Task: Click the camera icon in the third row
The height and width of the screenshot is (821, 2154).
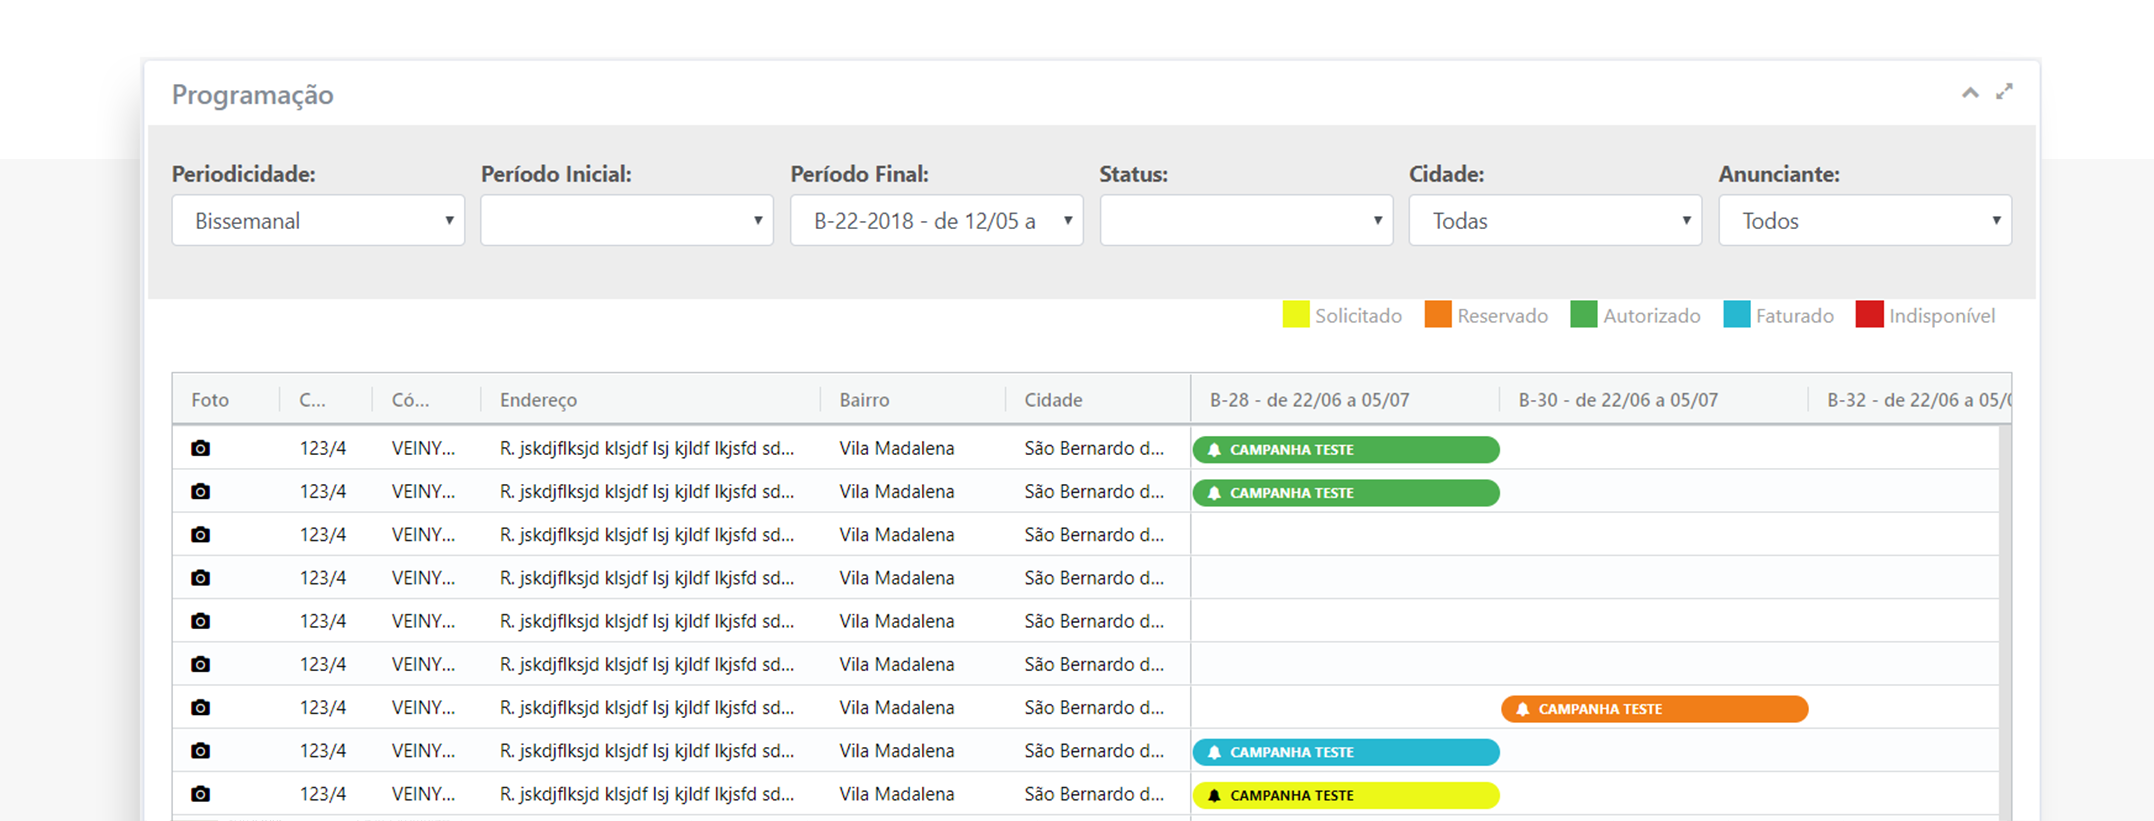Action: coord(200,535)
